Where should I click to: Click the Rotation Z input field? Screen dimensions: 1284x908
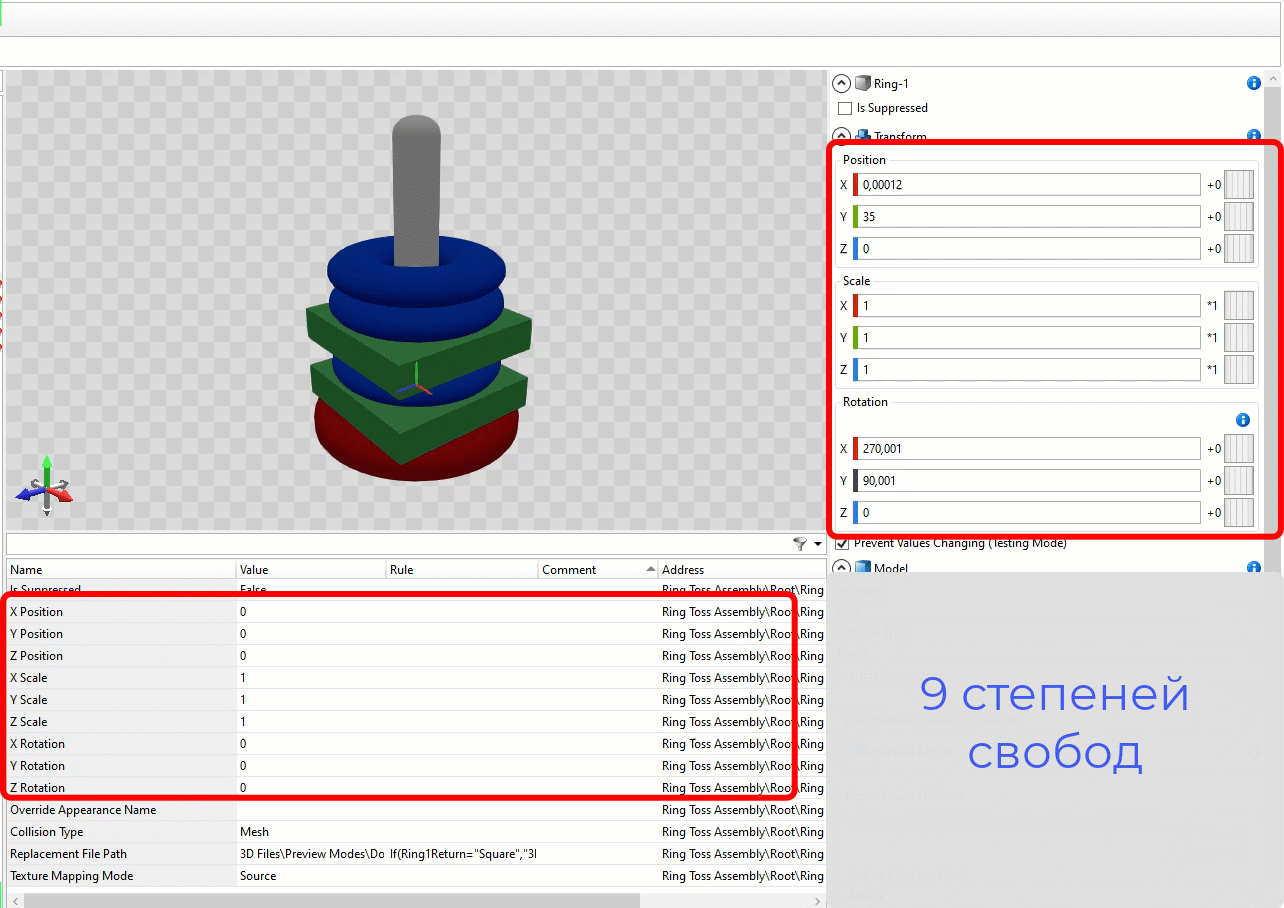pyautogui.click(x=1027, y=512)
